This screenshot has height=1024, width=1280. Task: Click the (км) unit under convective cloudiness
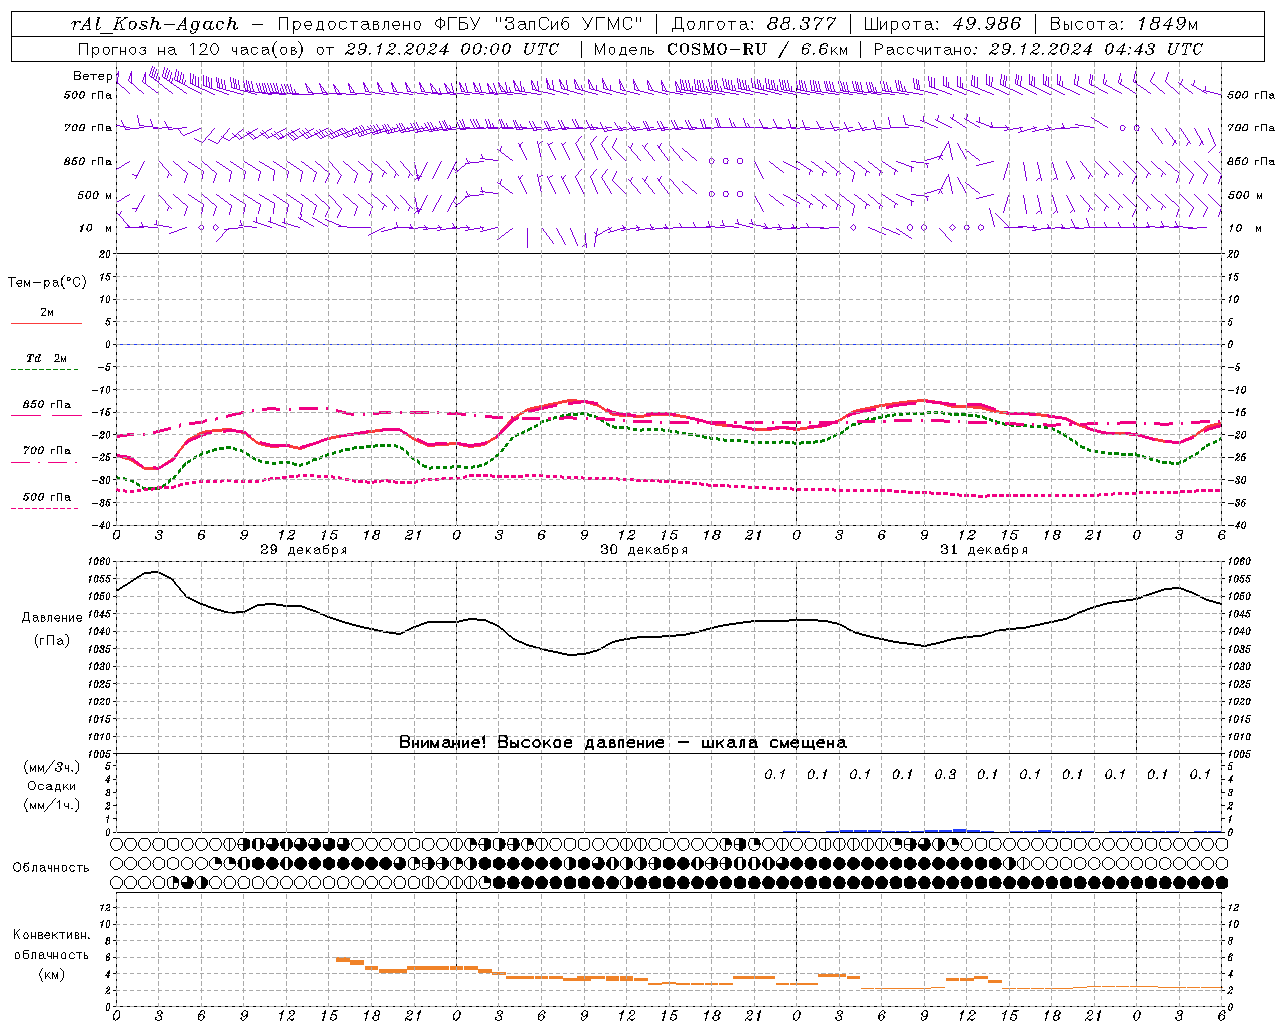click(52, 974)
